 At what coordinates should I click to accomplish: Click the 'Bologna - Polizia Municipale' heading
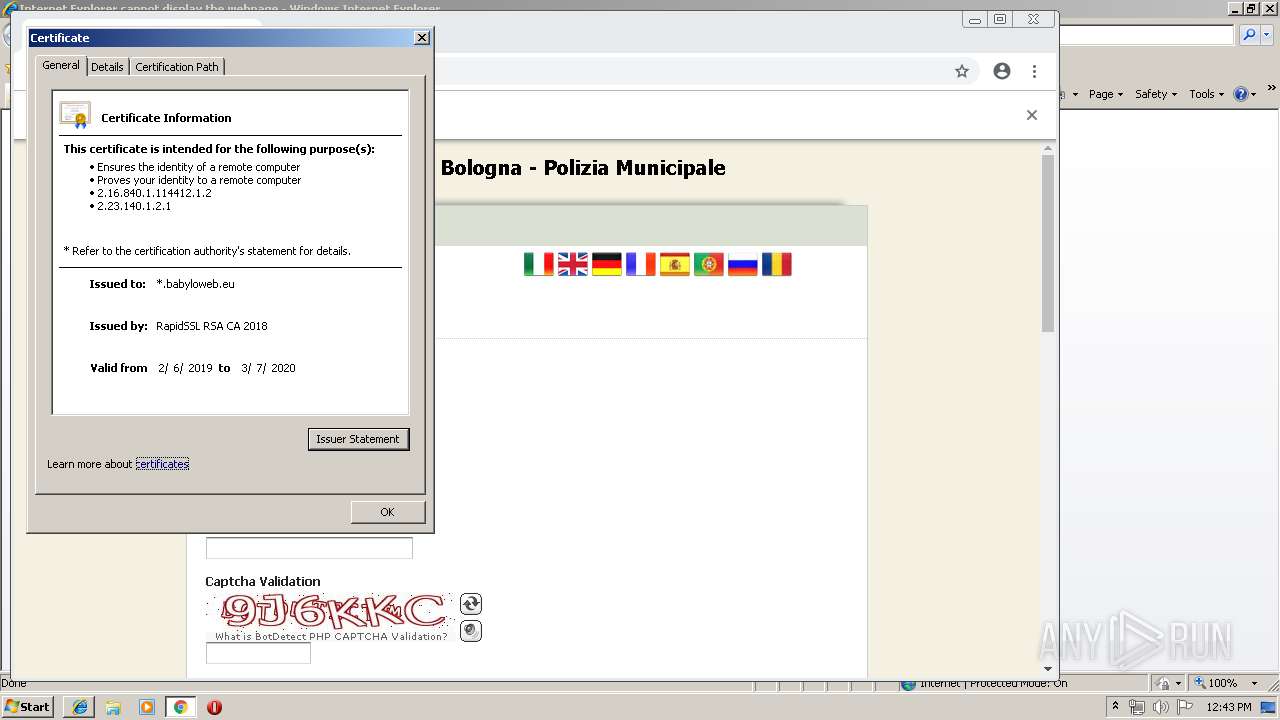(x=583, y=168)
